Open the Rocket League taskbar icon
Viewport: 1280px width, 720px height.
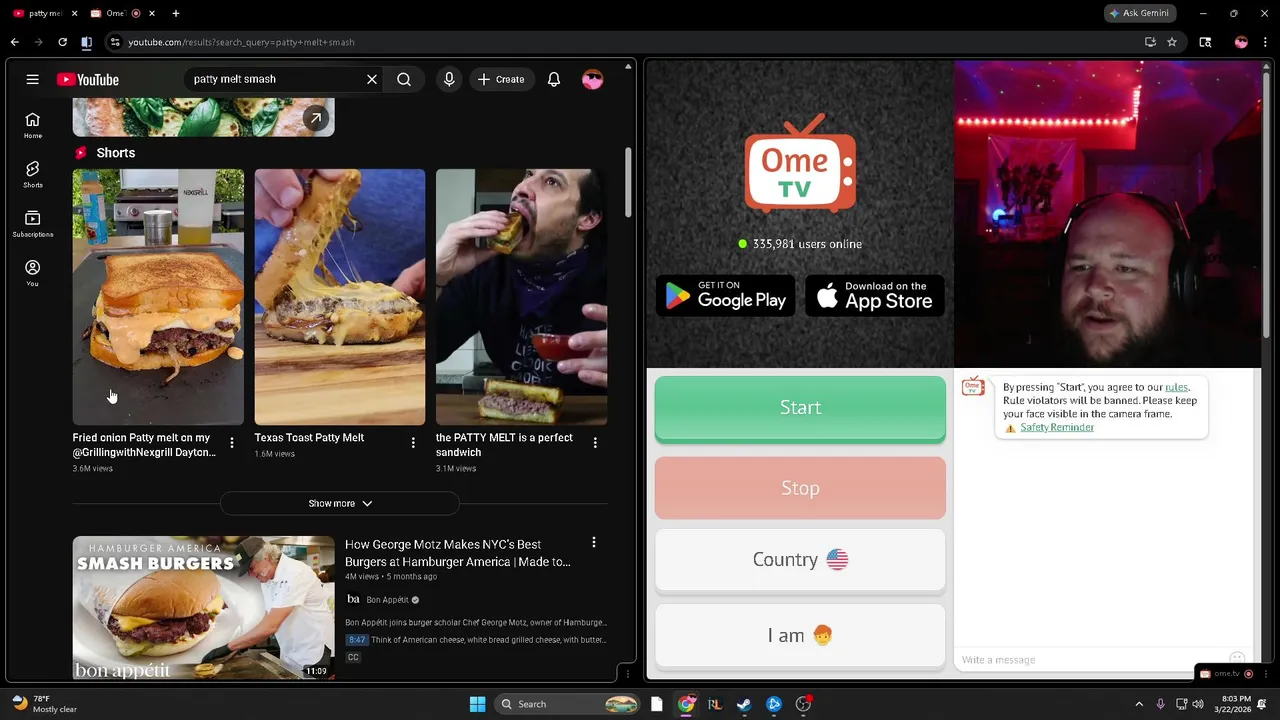pyautogui.click(x=714, y=704)
